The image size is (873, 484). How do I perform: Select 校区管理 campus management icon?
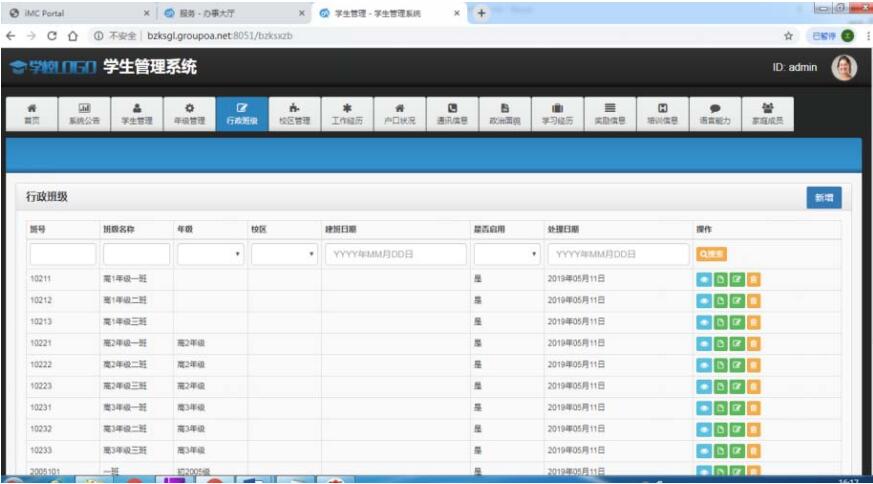[x=294, y=114]
